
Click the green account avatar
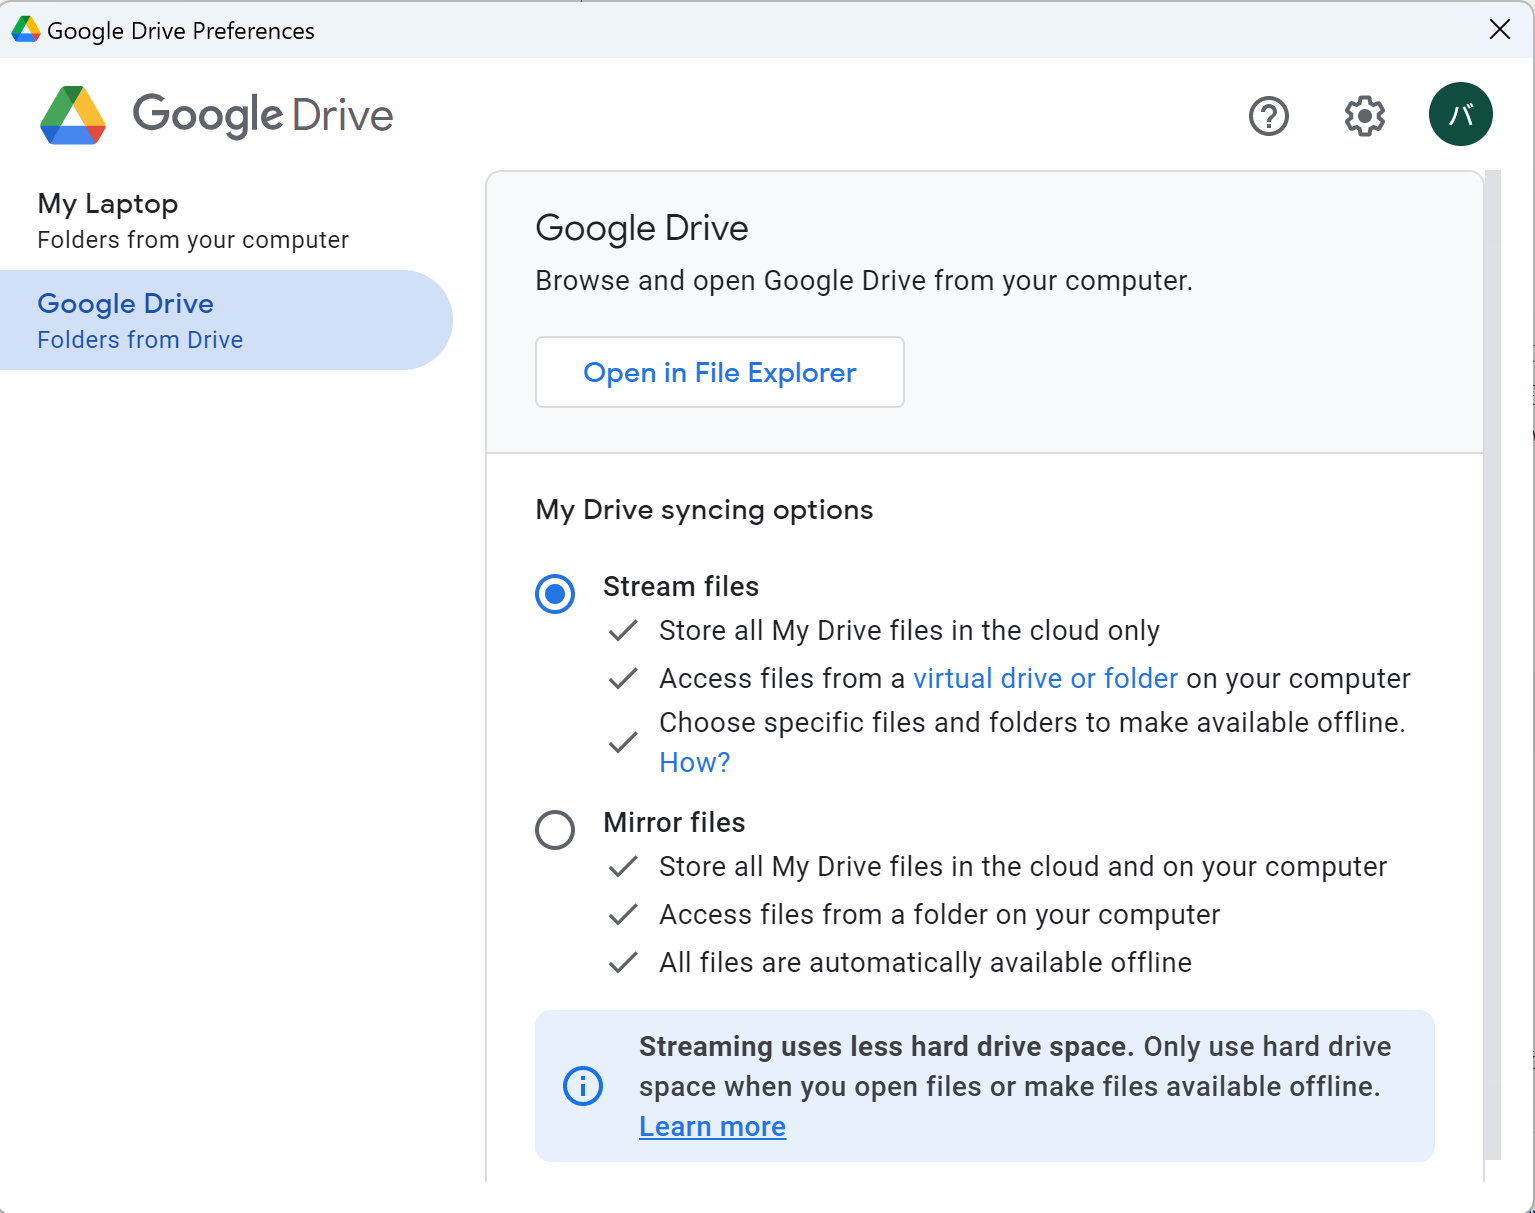click(1460, 114)
